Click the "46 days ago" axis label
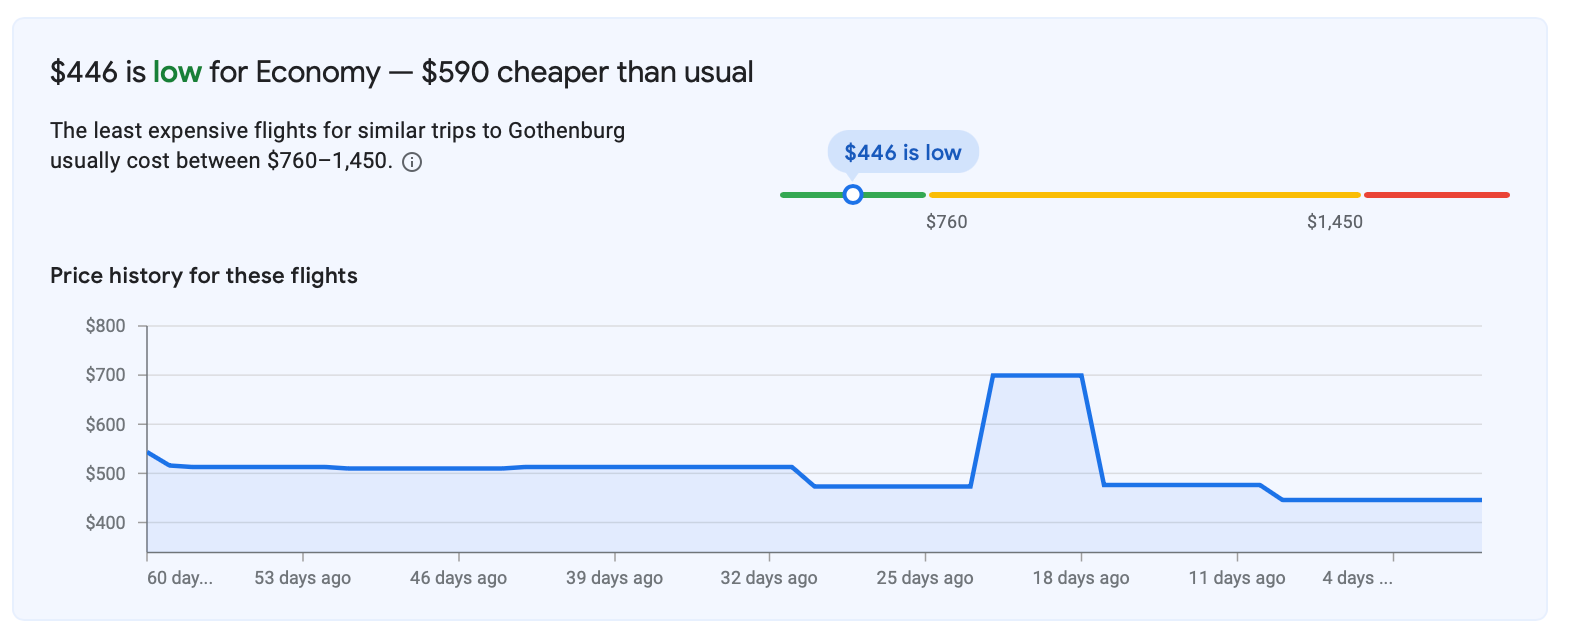 pos(458,578)
